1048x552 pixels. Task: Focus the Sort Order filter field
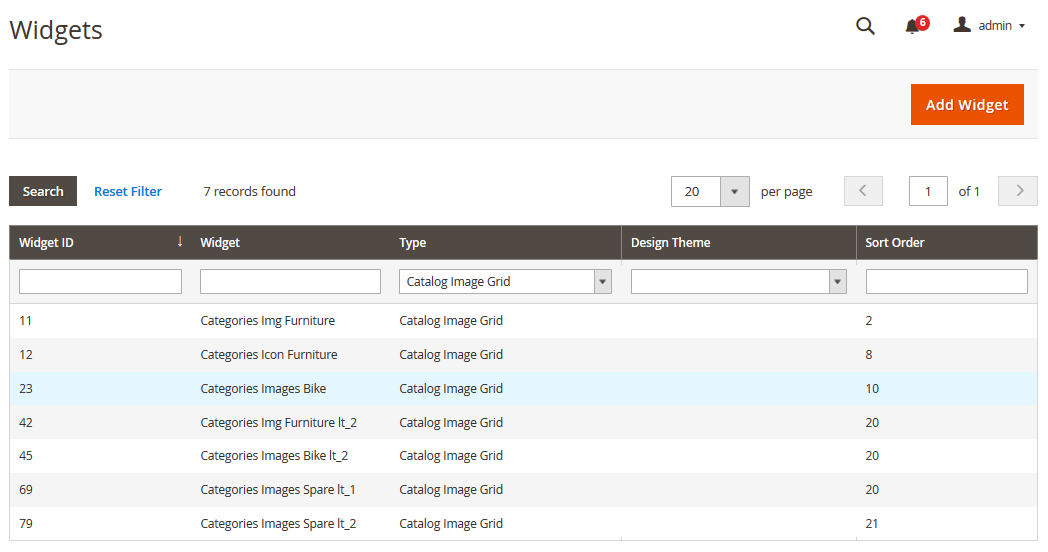946,281
